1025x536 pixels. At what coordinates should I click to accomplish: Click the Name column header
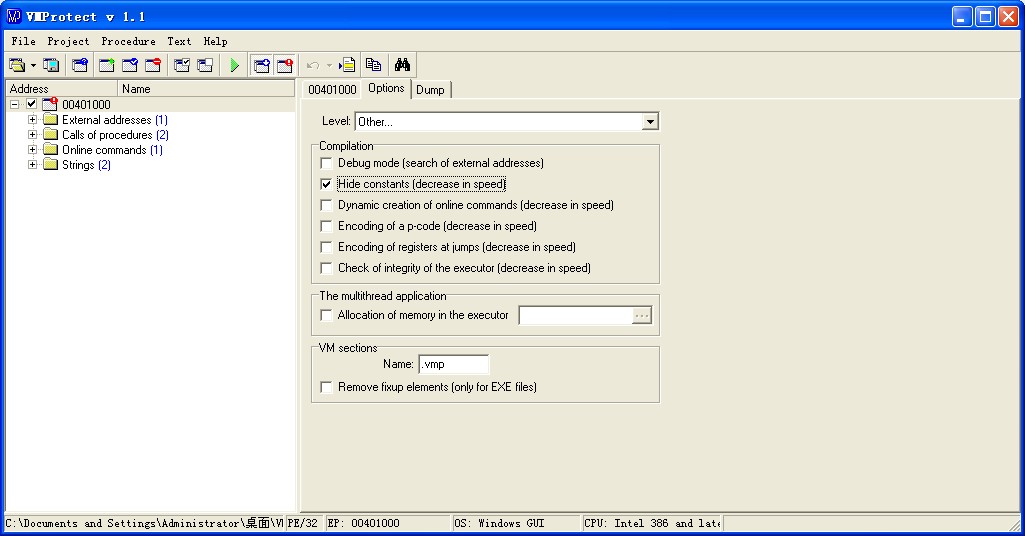207,88
